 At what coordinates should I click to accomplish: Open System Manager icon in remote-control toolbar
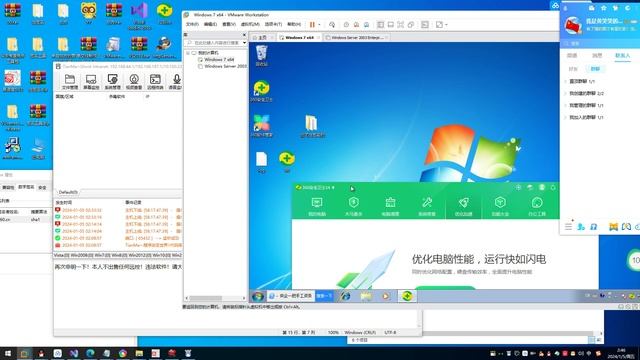pos(113,82)
